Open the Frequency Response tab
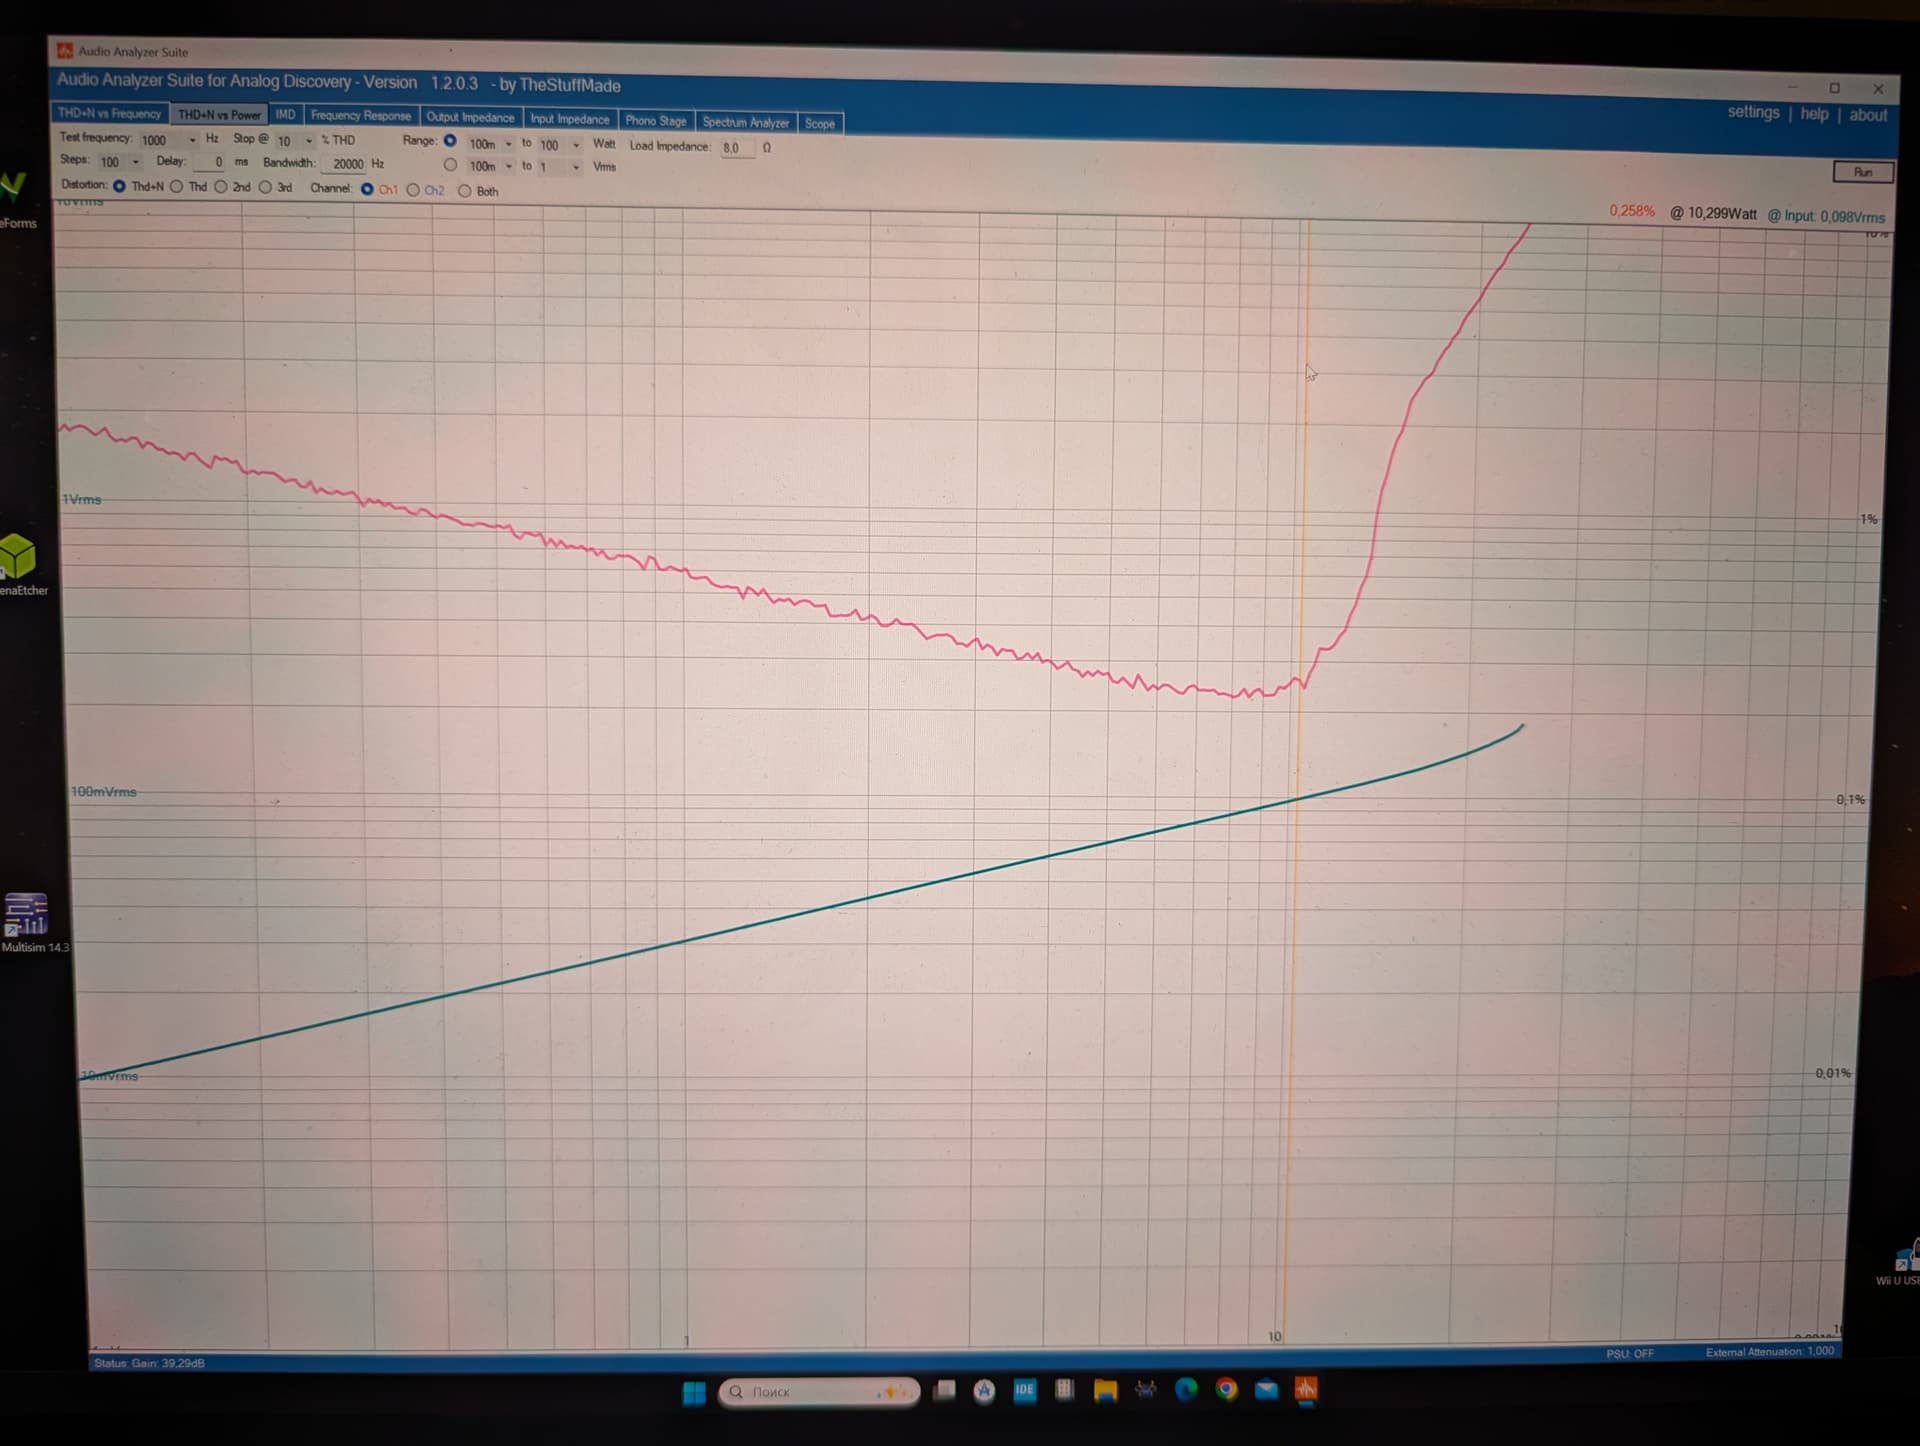The width and height of the screenshot is (1920, 1446). (361, 116)
